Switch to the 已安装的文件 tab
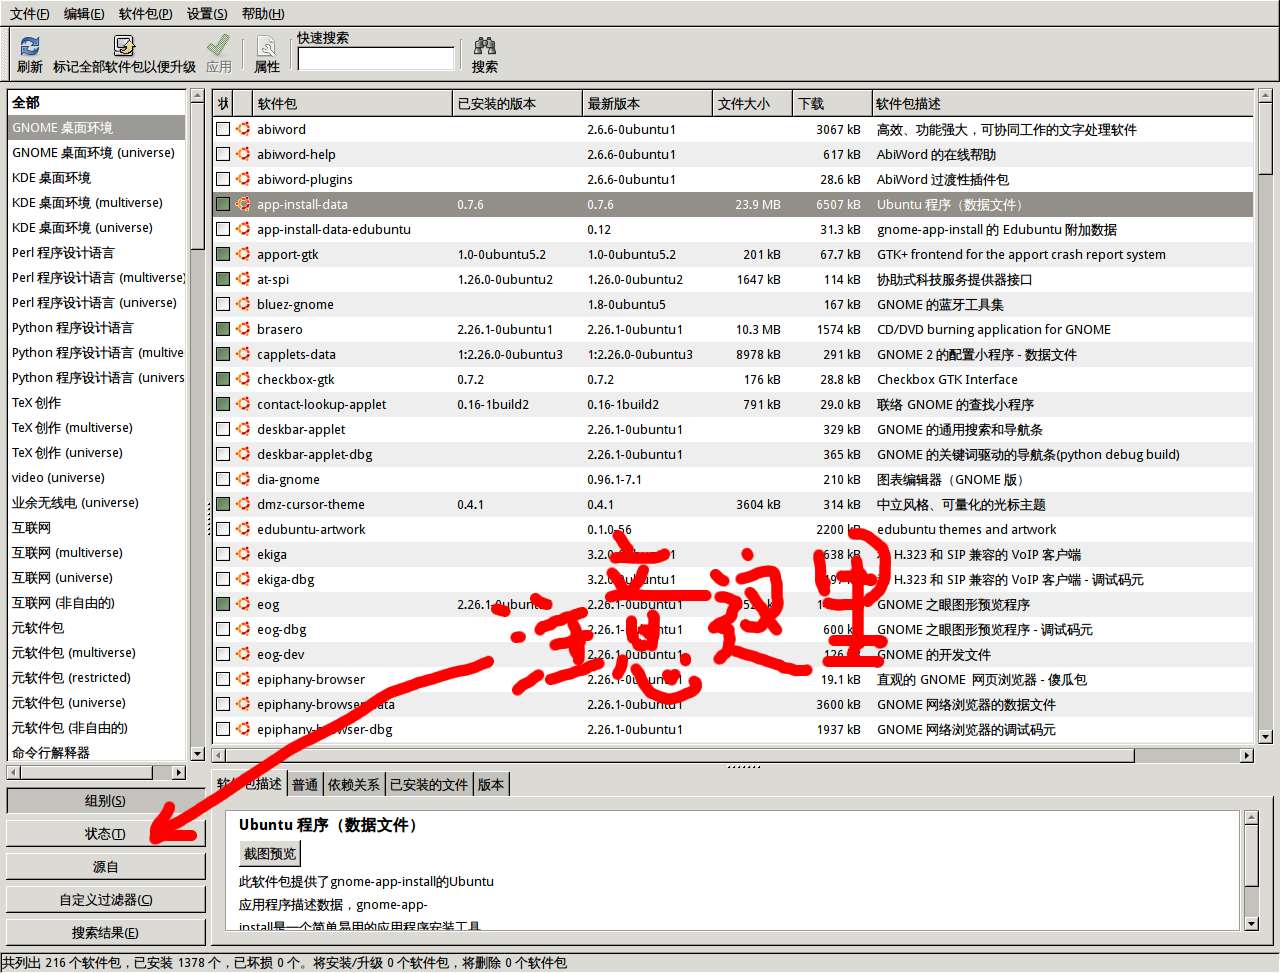 pos(429,785)
